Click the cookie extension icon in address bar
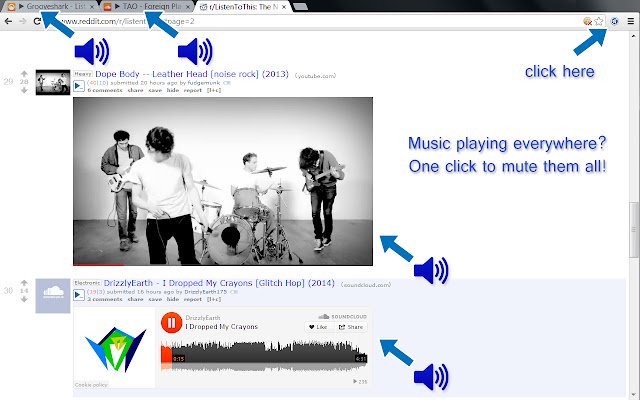The width and height of the screenshot is (640, 400). click(587, 21)
